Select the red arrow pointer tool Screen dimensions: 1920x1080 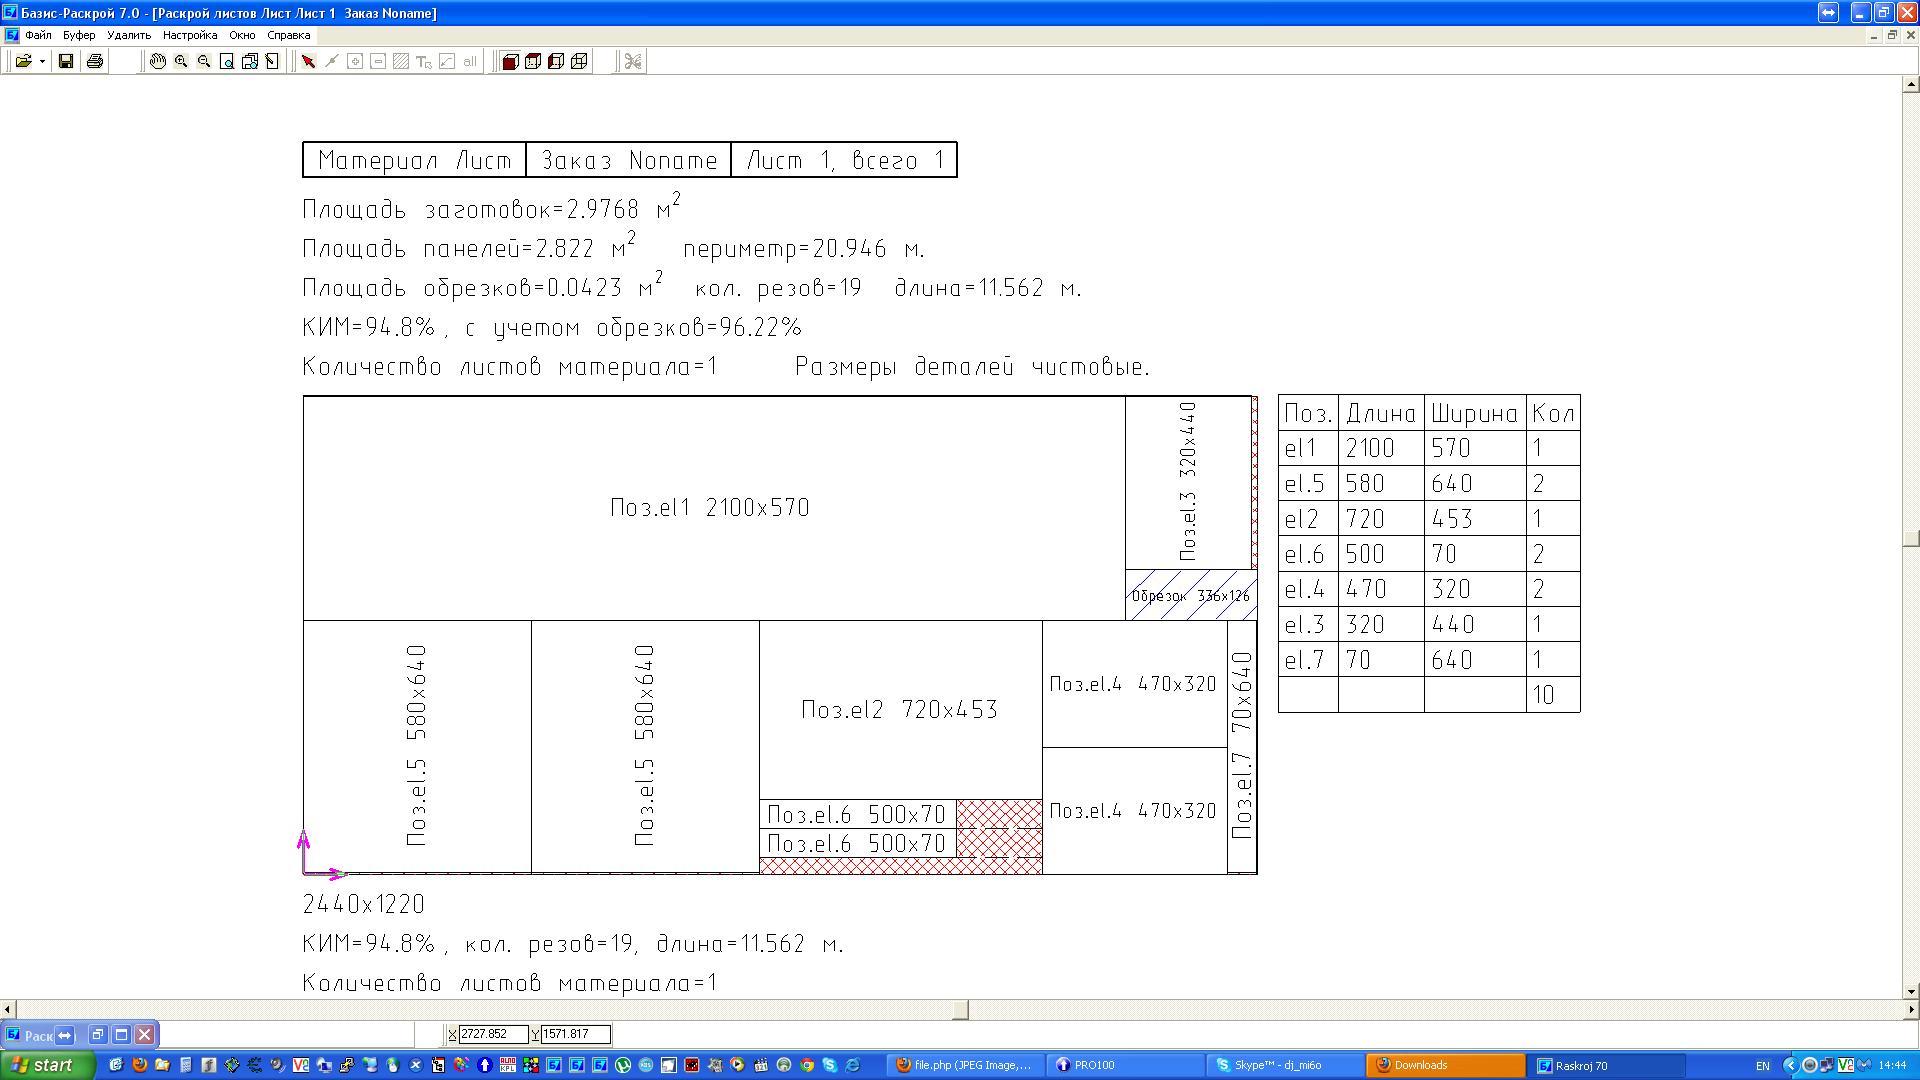point(308,61)
